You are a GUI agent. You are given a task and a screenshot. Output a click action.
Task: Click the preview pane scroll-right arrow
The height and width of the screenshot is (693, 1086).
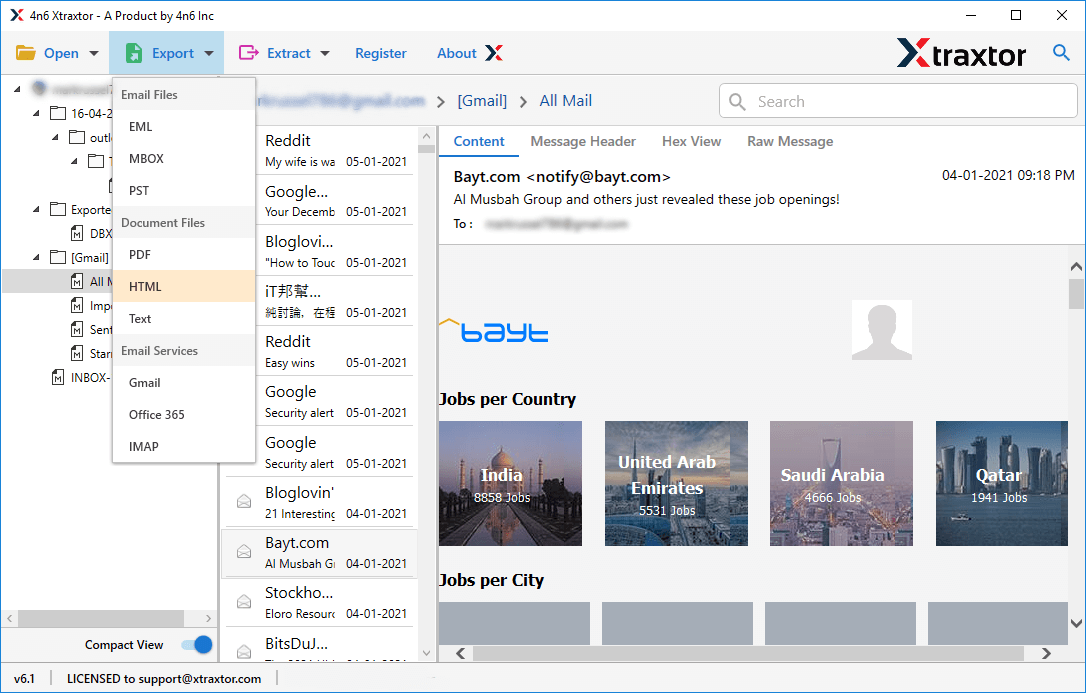point(1046,653)
